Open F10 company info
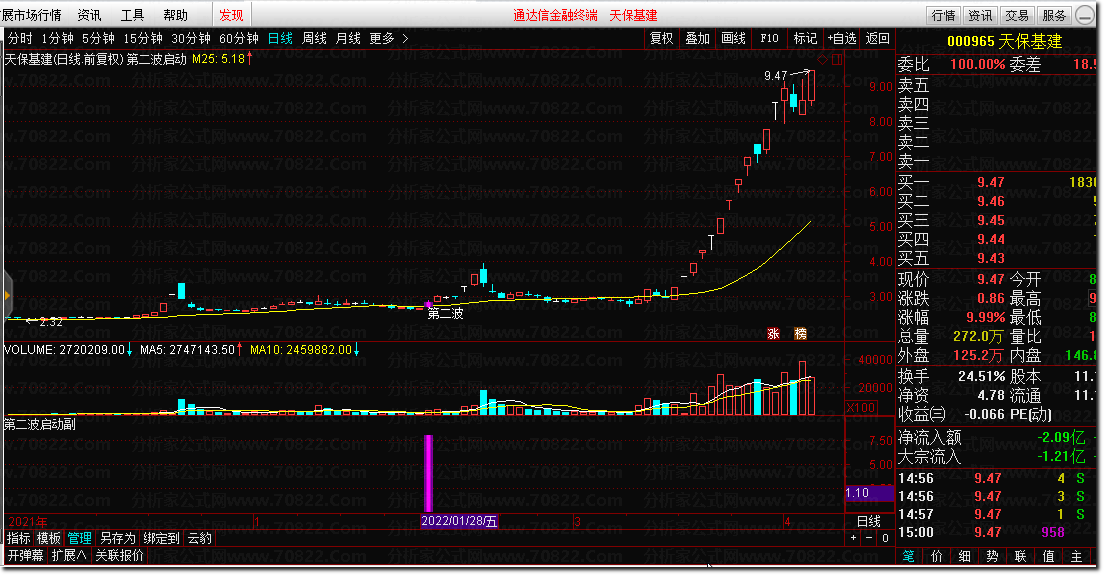 click(x=770, y=38)
